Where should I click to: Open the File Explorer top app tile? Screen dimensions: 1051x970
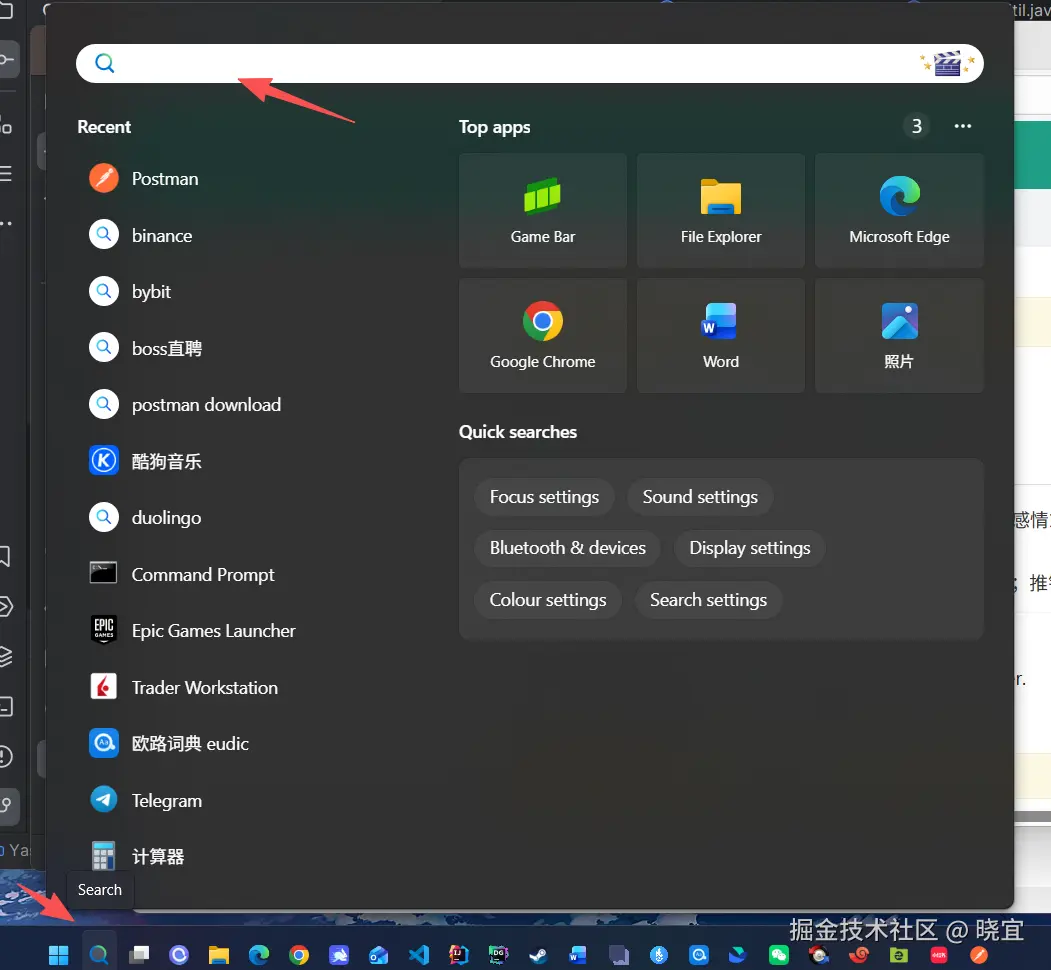(x=721, y=210)
